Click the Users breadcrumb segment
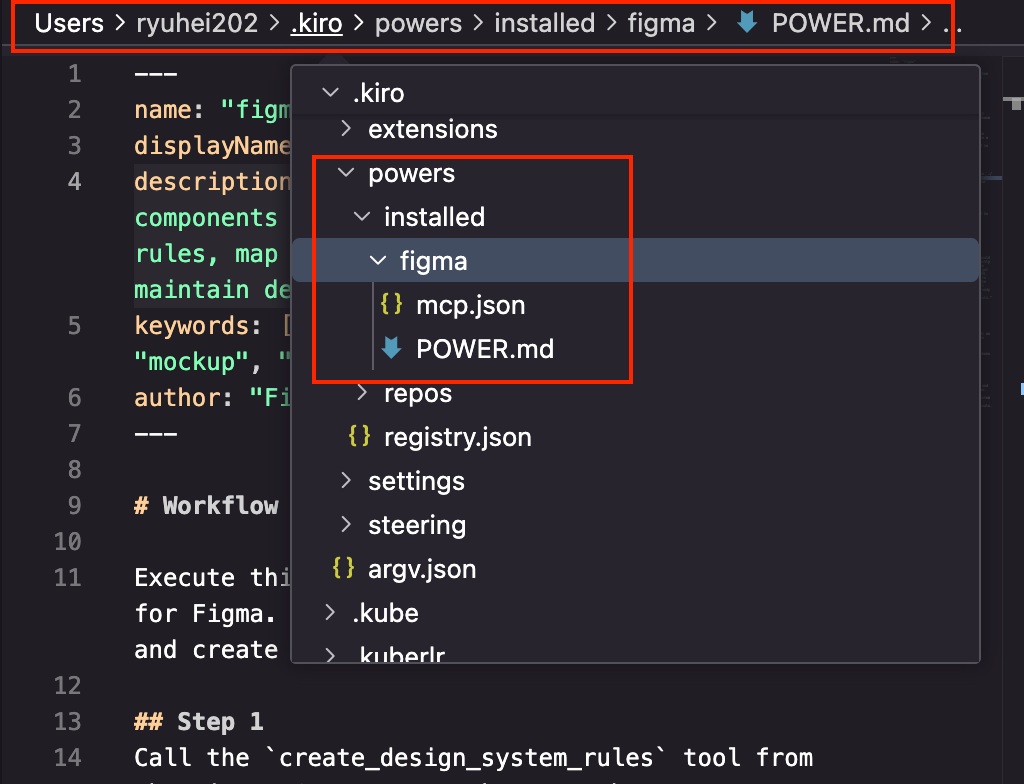 pos(68,23)
